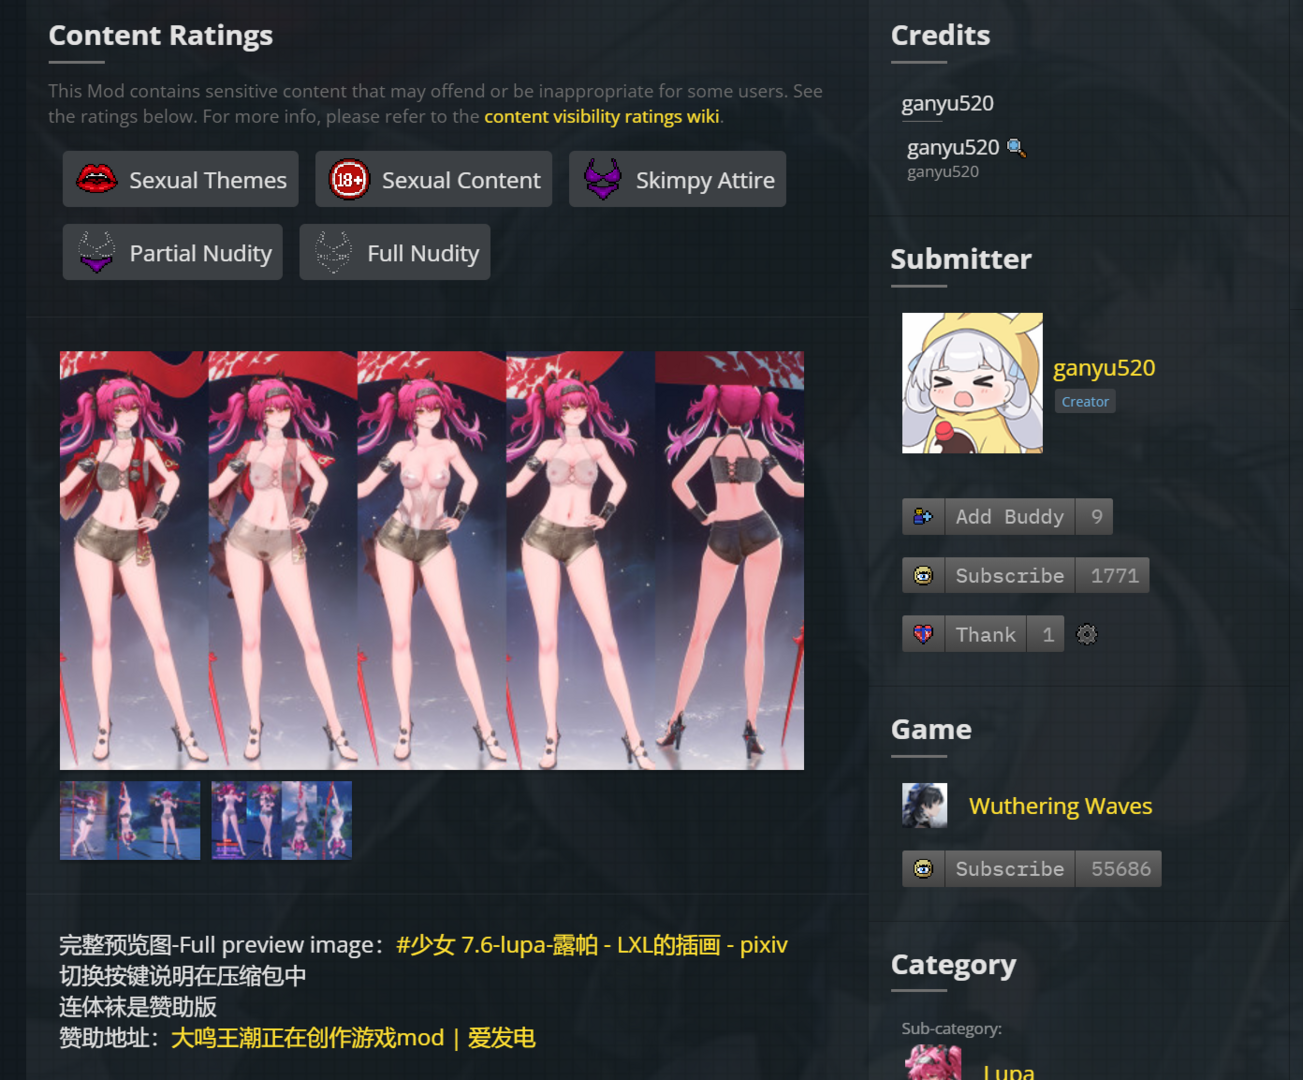
Task: Click the thanks count 1
Action: 1047,635
